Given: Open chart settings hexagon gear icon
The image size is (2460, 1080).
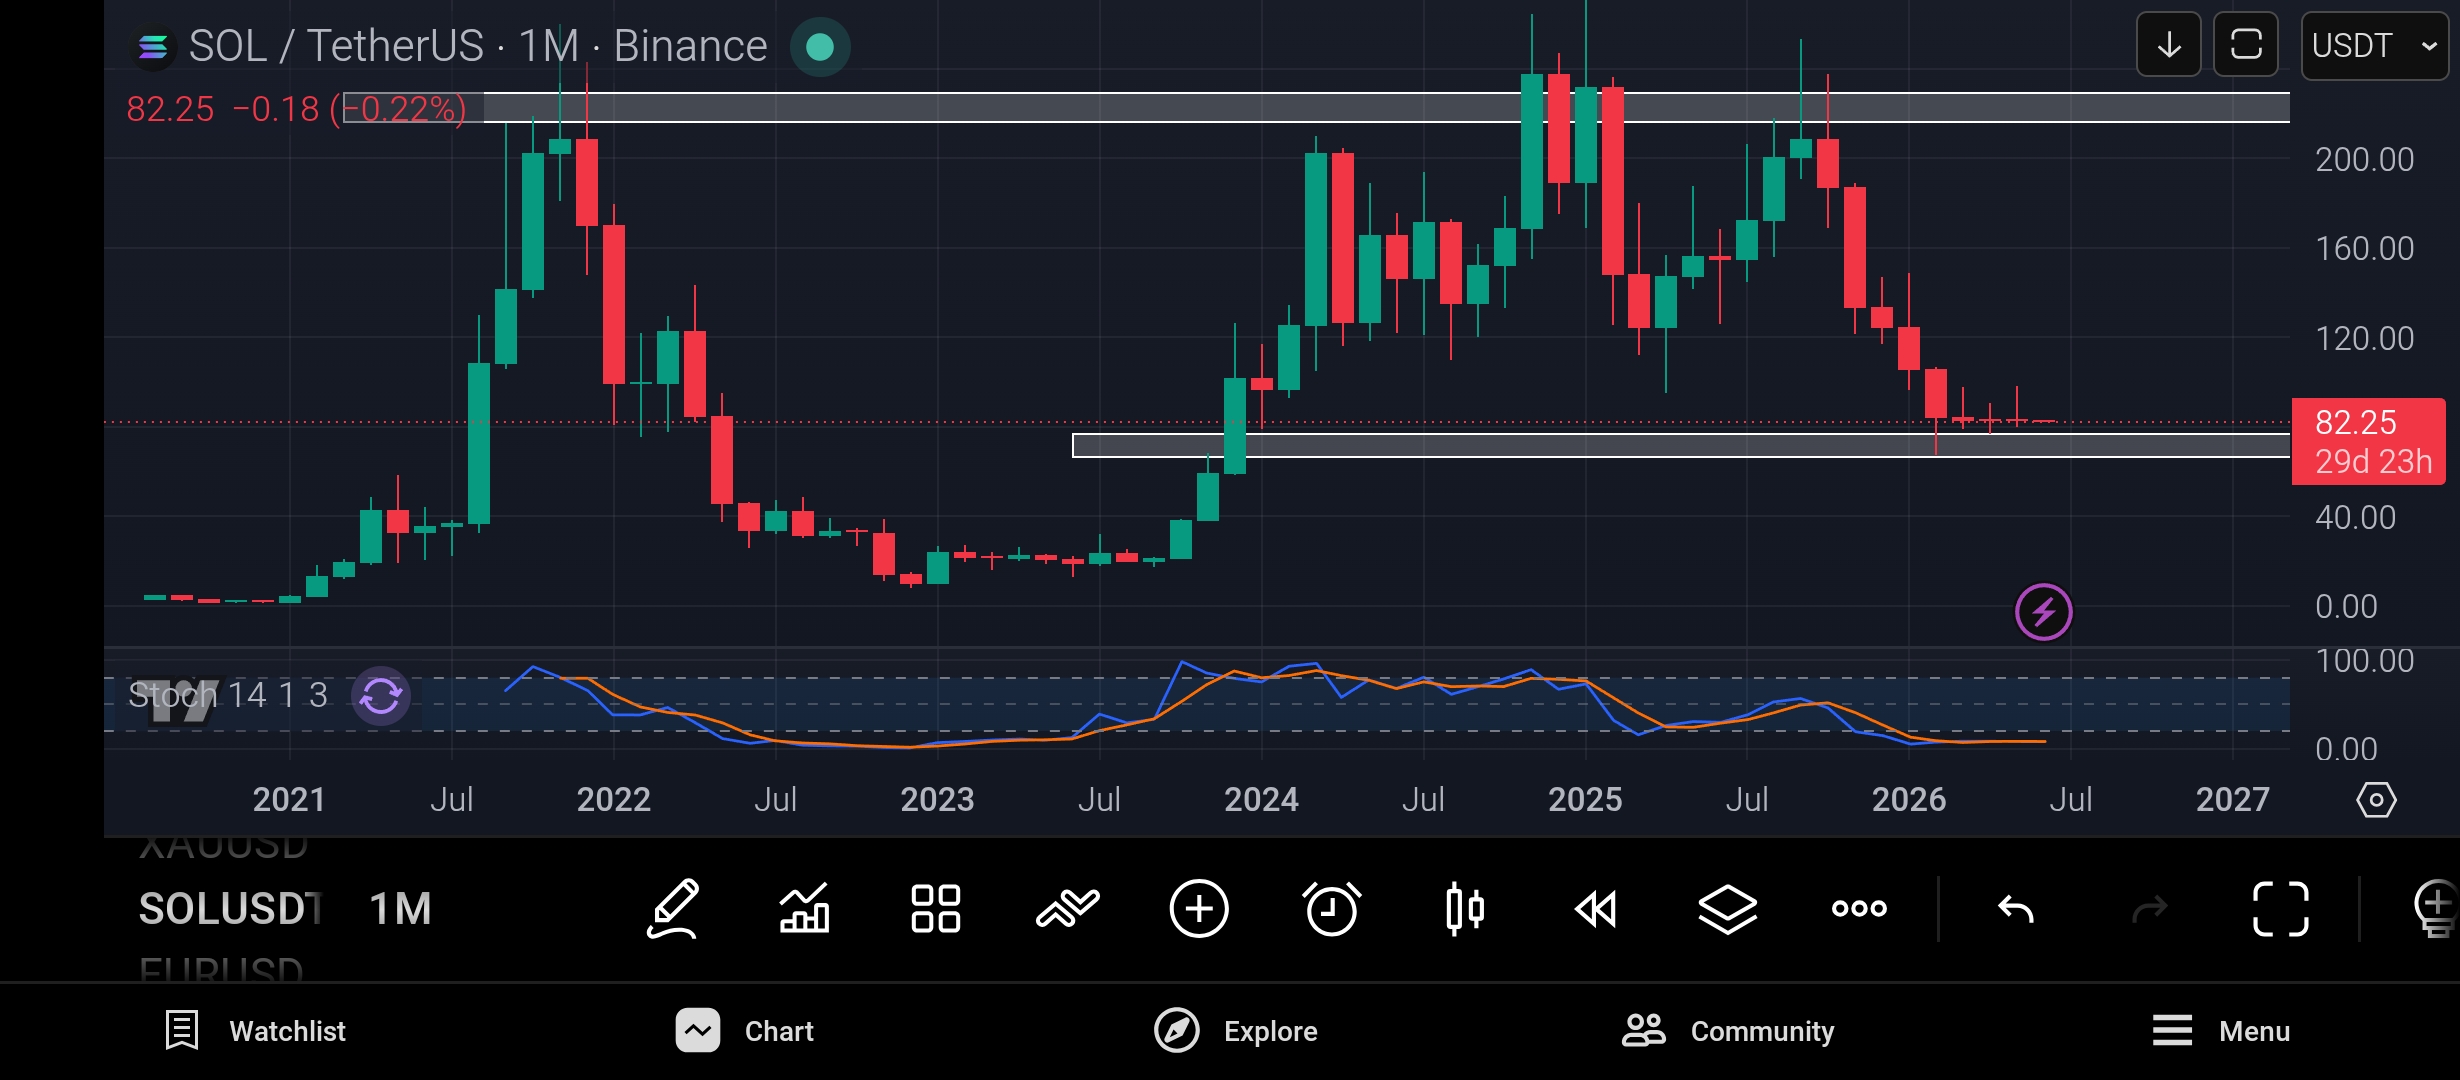Looking at the screenshot, I should [x=2376, y=800].
